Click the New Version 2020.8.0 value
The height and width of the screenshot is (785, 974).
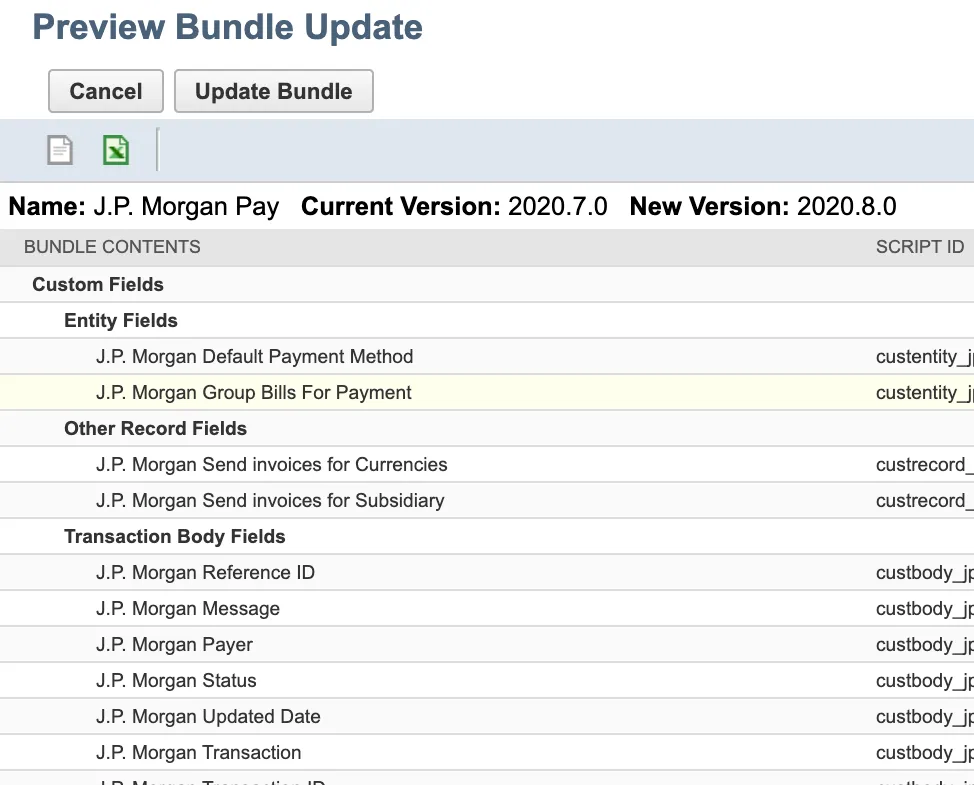[x=847, y=206]
